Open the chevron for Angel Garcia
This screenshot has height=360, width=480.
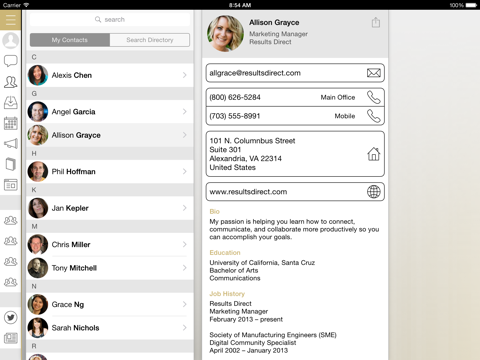(x=184, y=112)
